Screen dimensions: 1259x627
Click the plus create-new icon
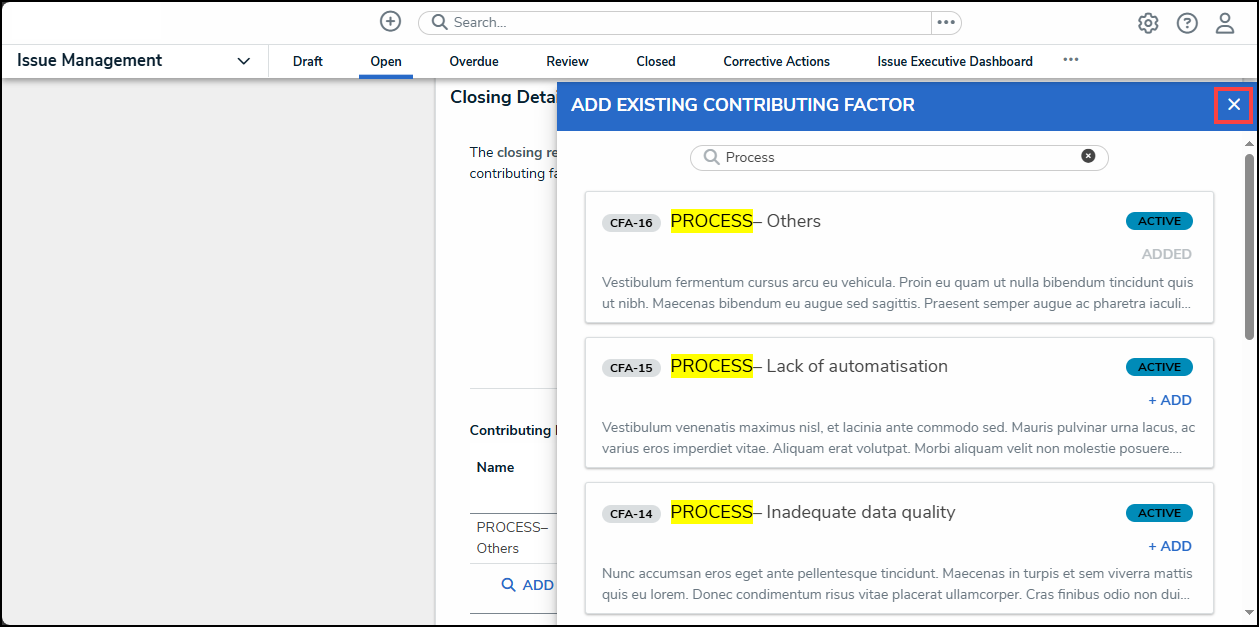(390, 22)
